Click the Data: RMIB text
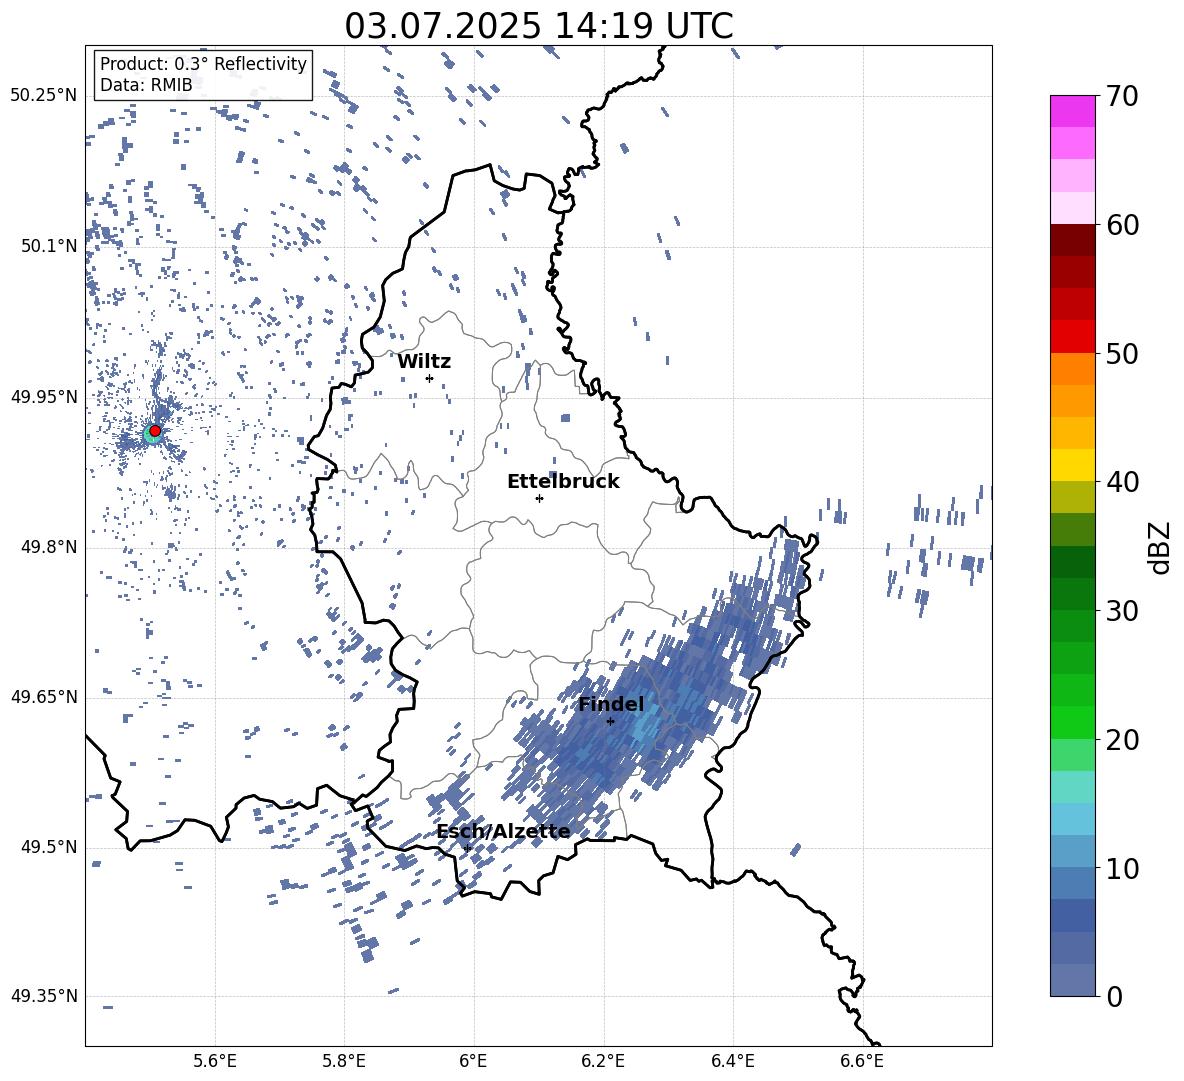 click(146, 85)
